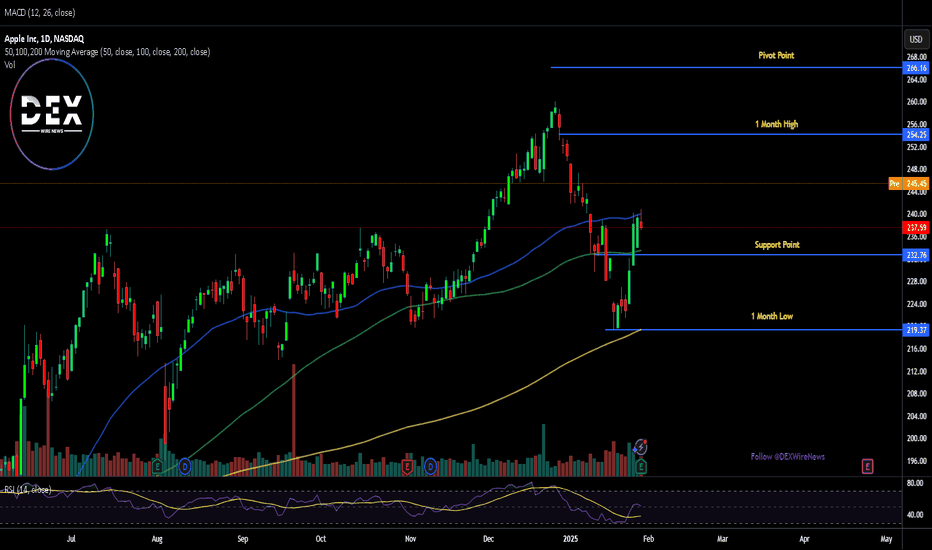Click the Feb label on time axis
Image resolution: width=932 pixels, height=550 pixels.
[648, 539]
